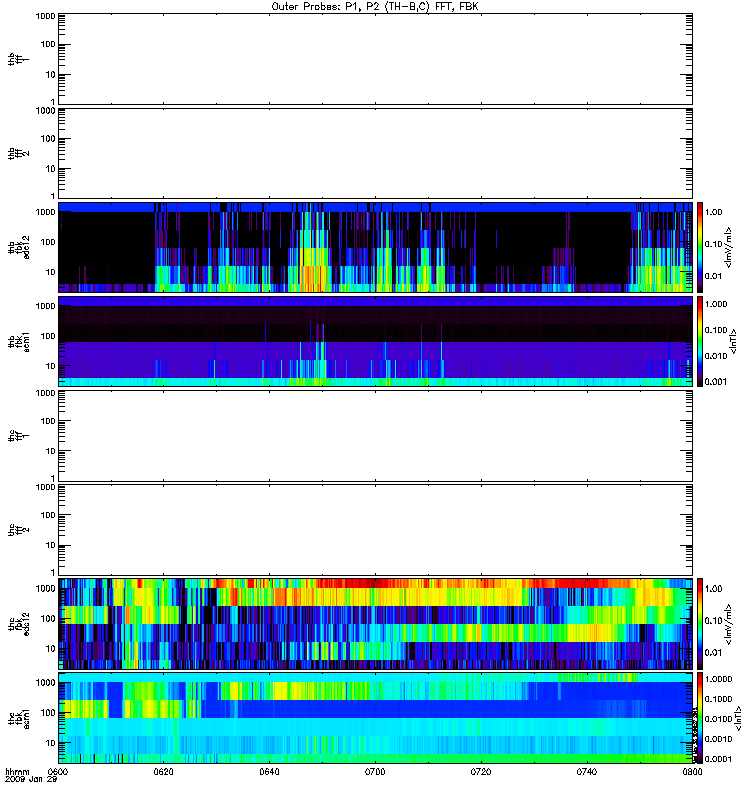Screen dimensions: 750x800
Task: Click the '2009 Jan 29' date label
Action: 31,779
